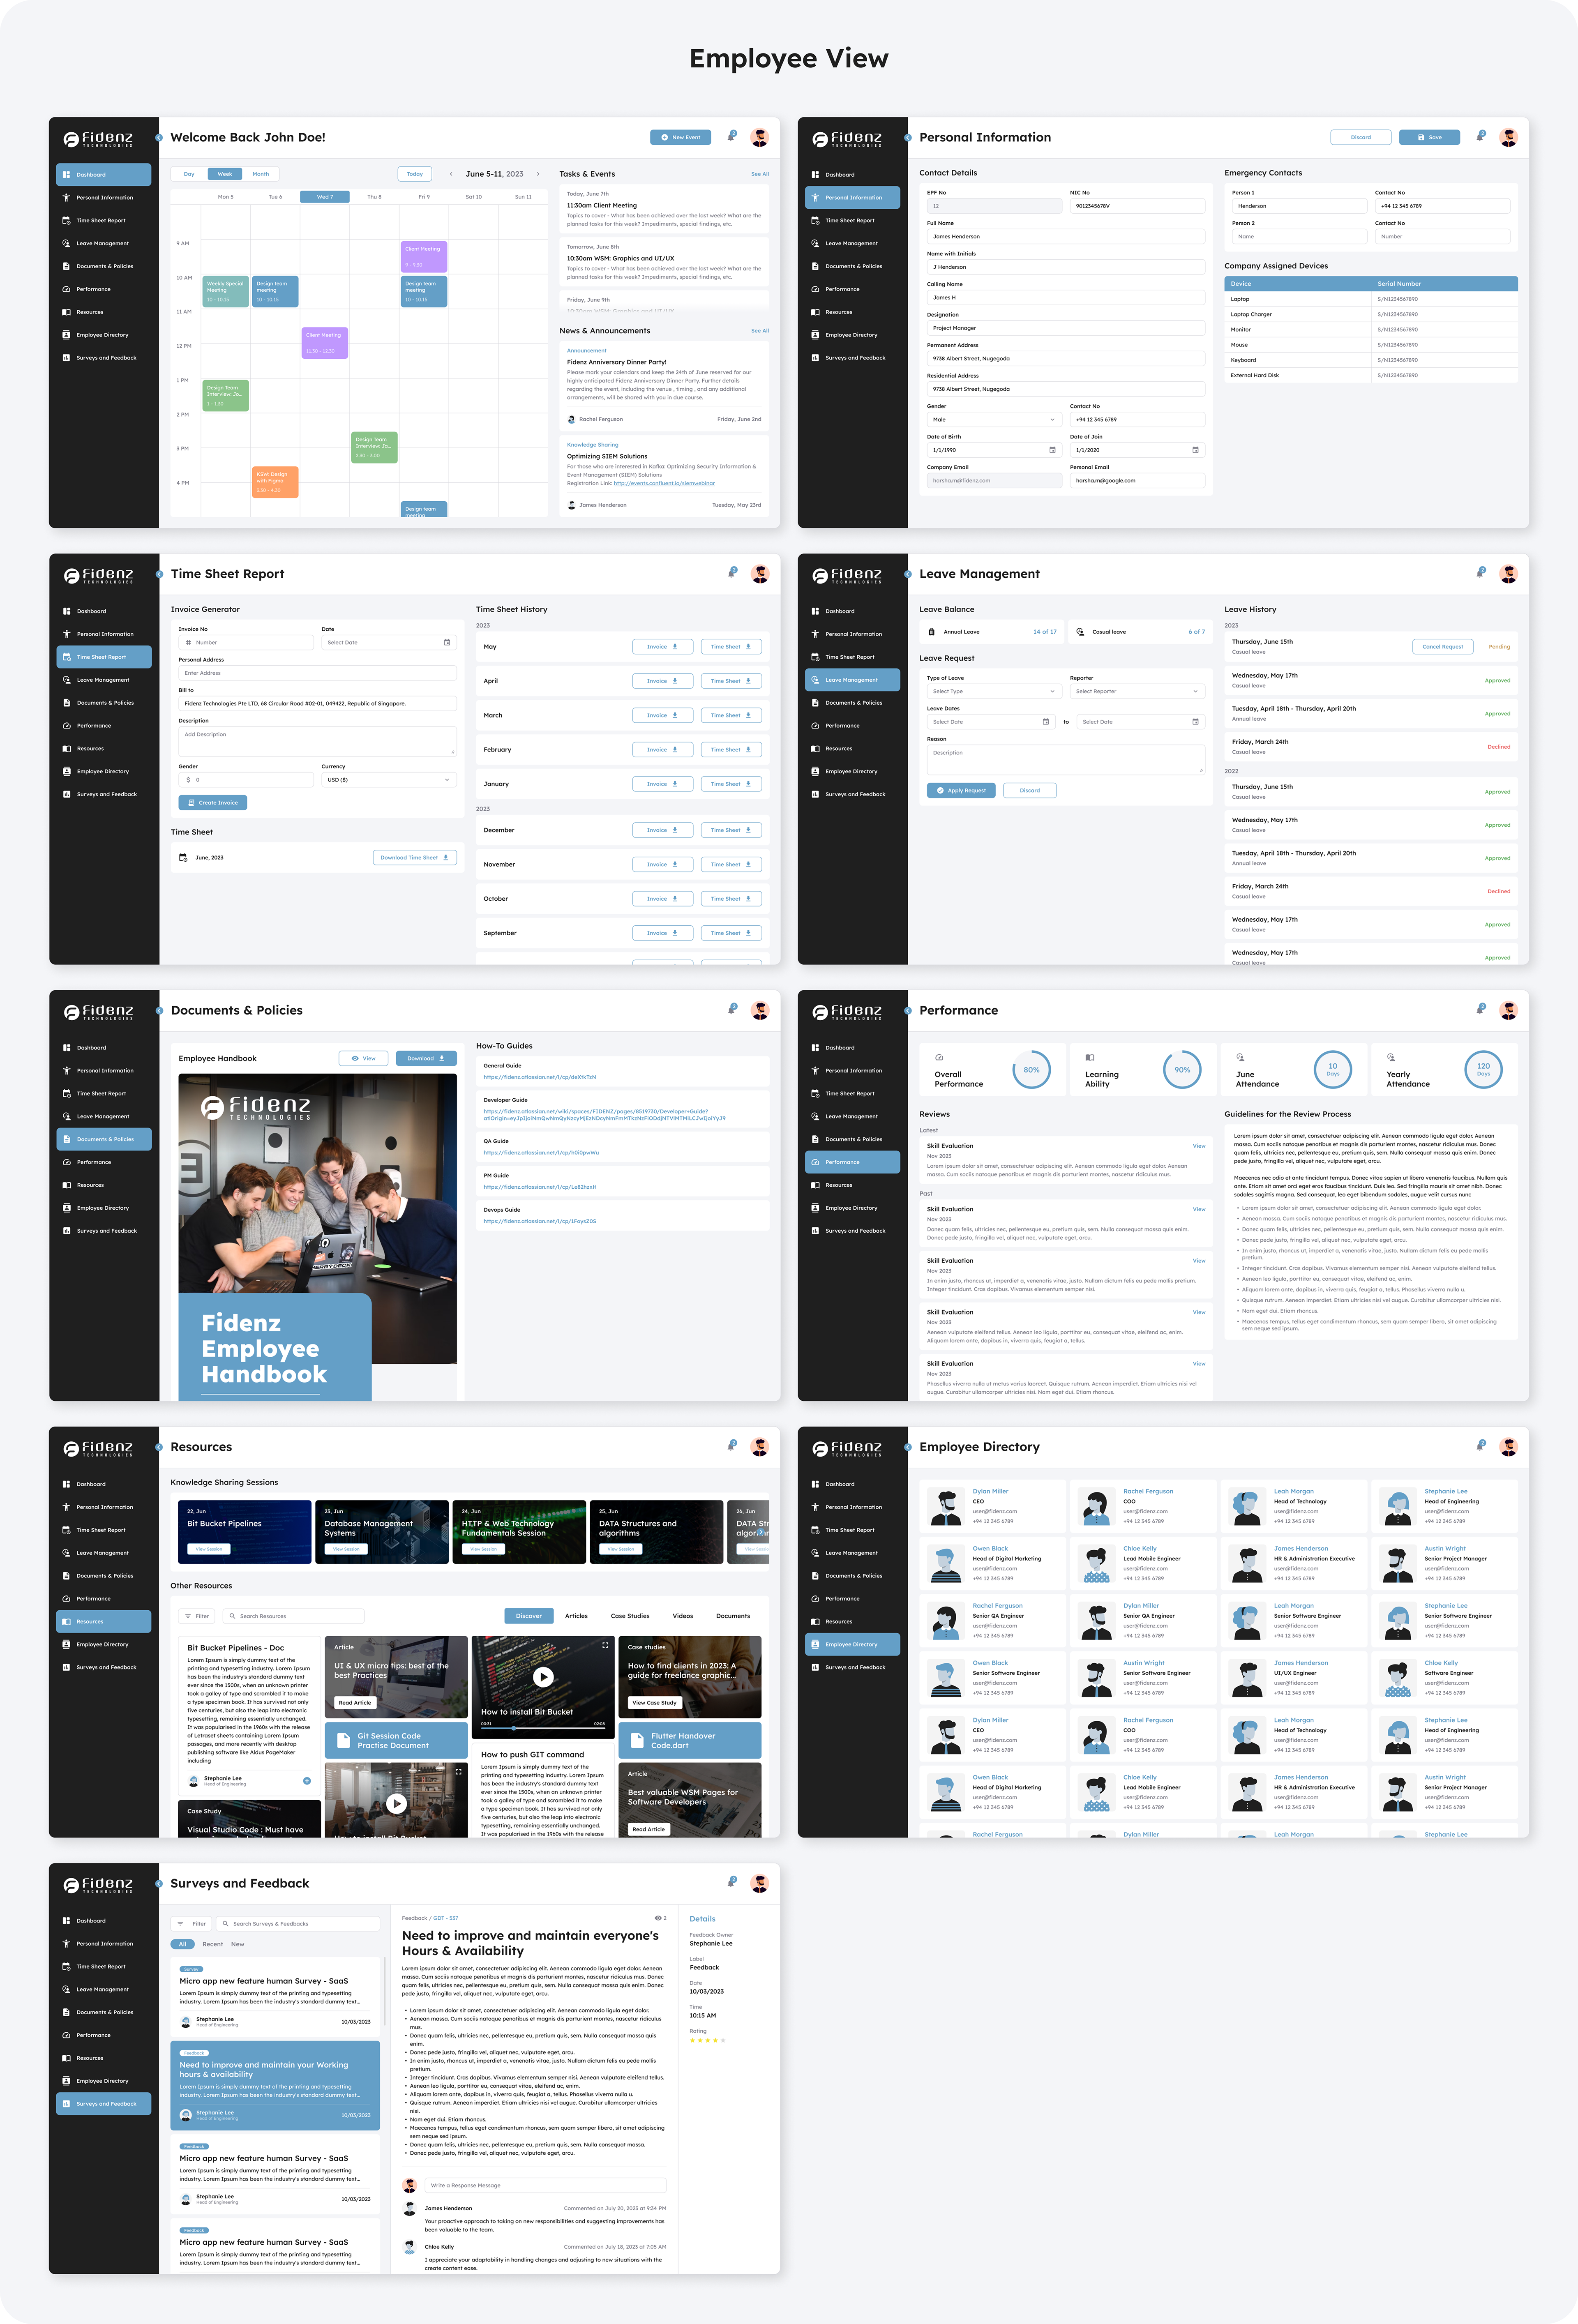Open the Date of Join calendar picker
1578x2324 pixels.
pos(1195,450)
